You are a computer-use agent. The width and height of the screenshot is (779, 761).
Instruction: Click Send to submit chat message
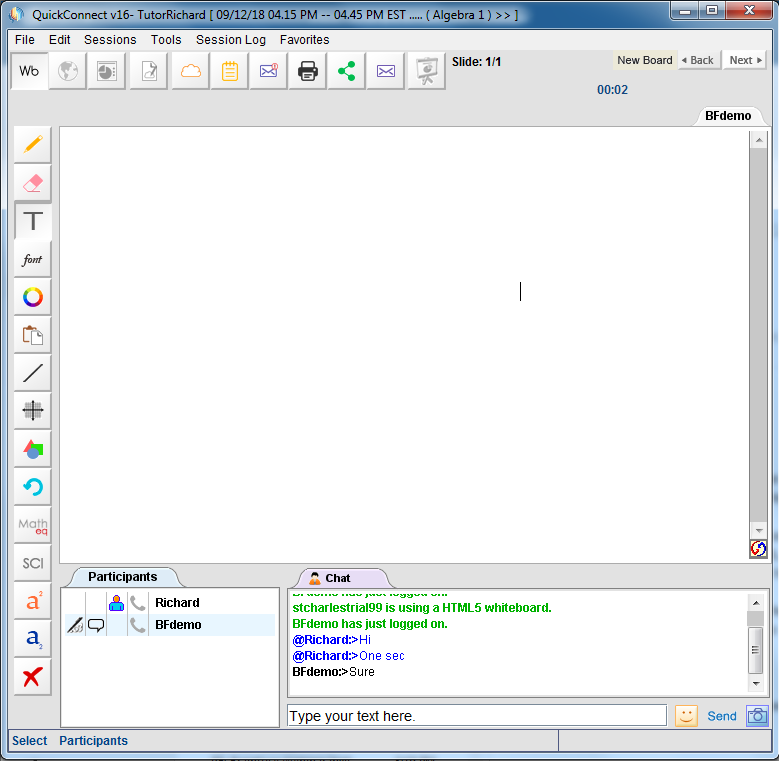pos(721,716)
